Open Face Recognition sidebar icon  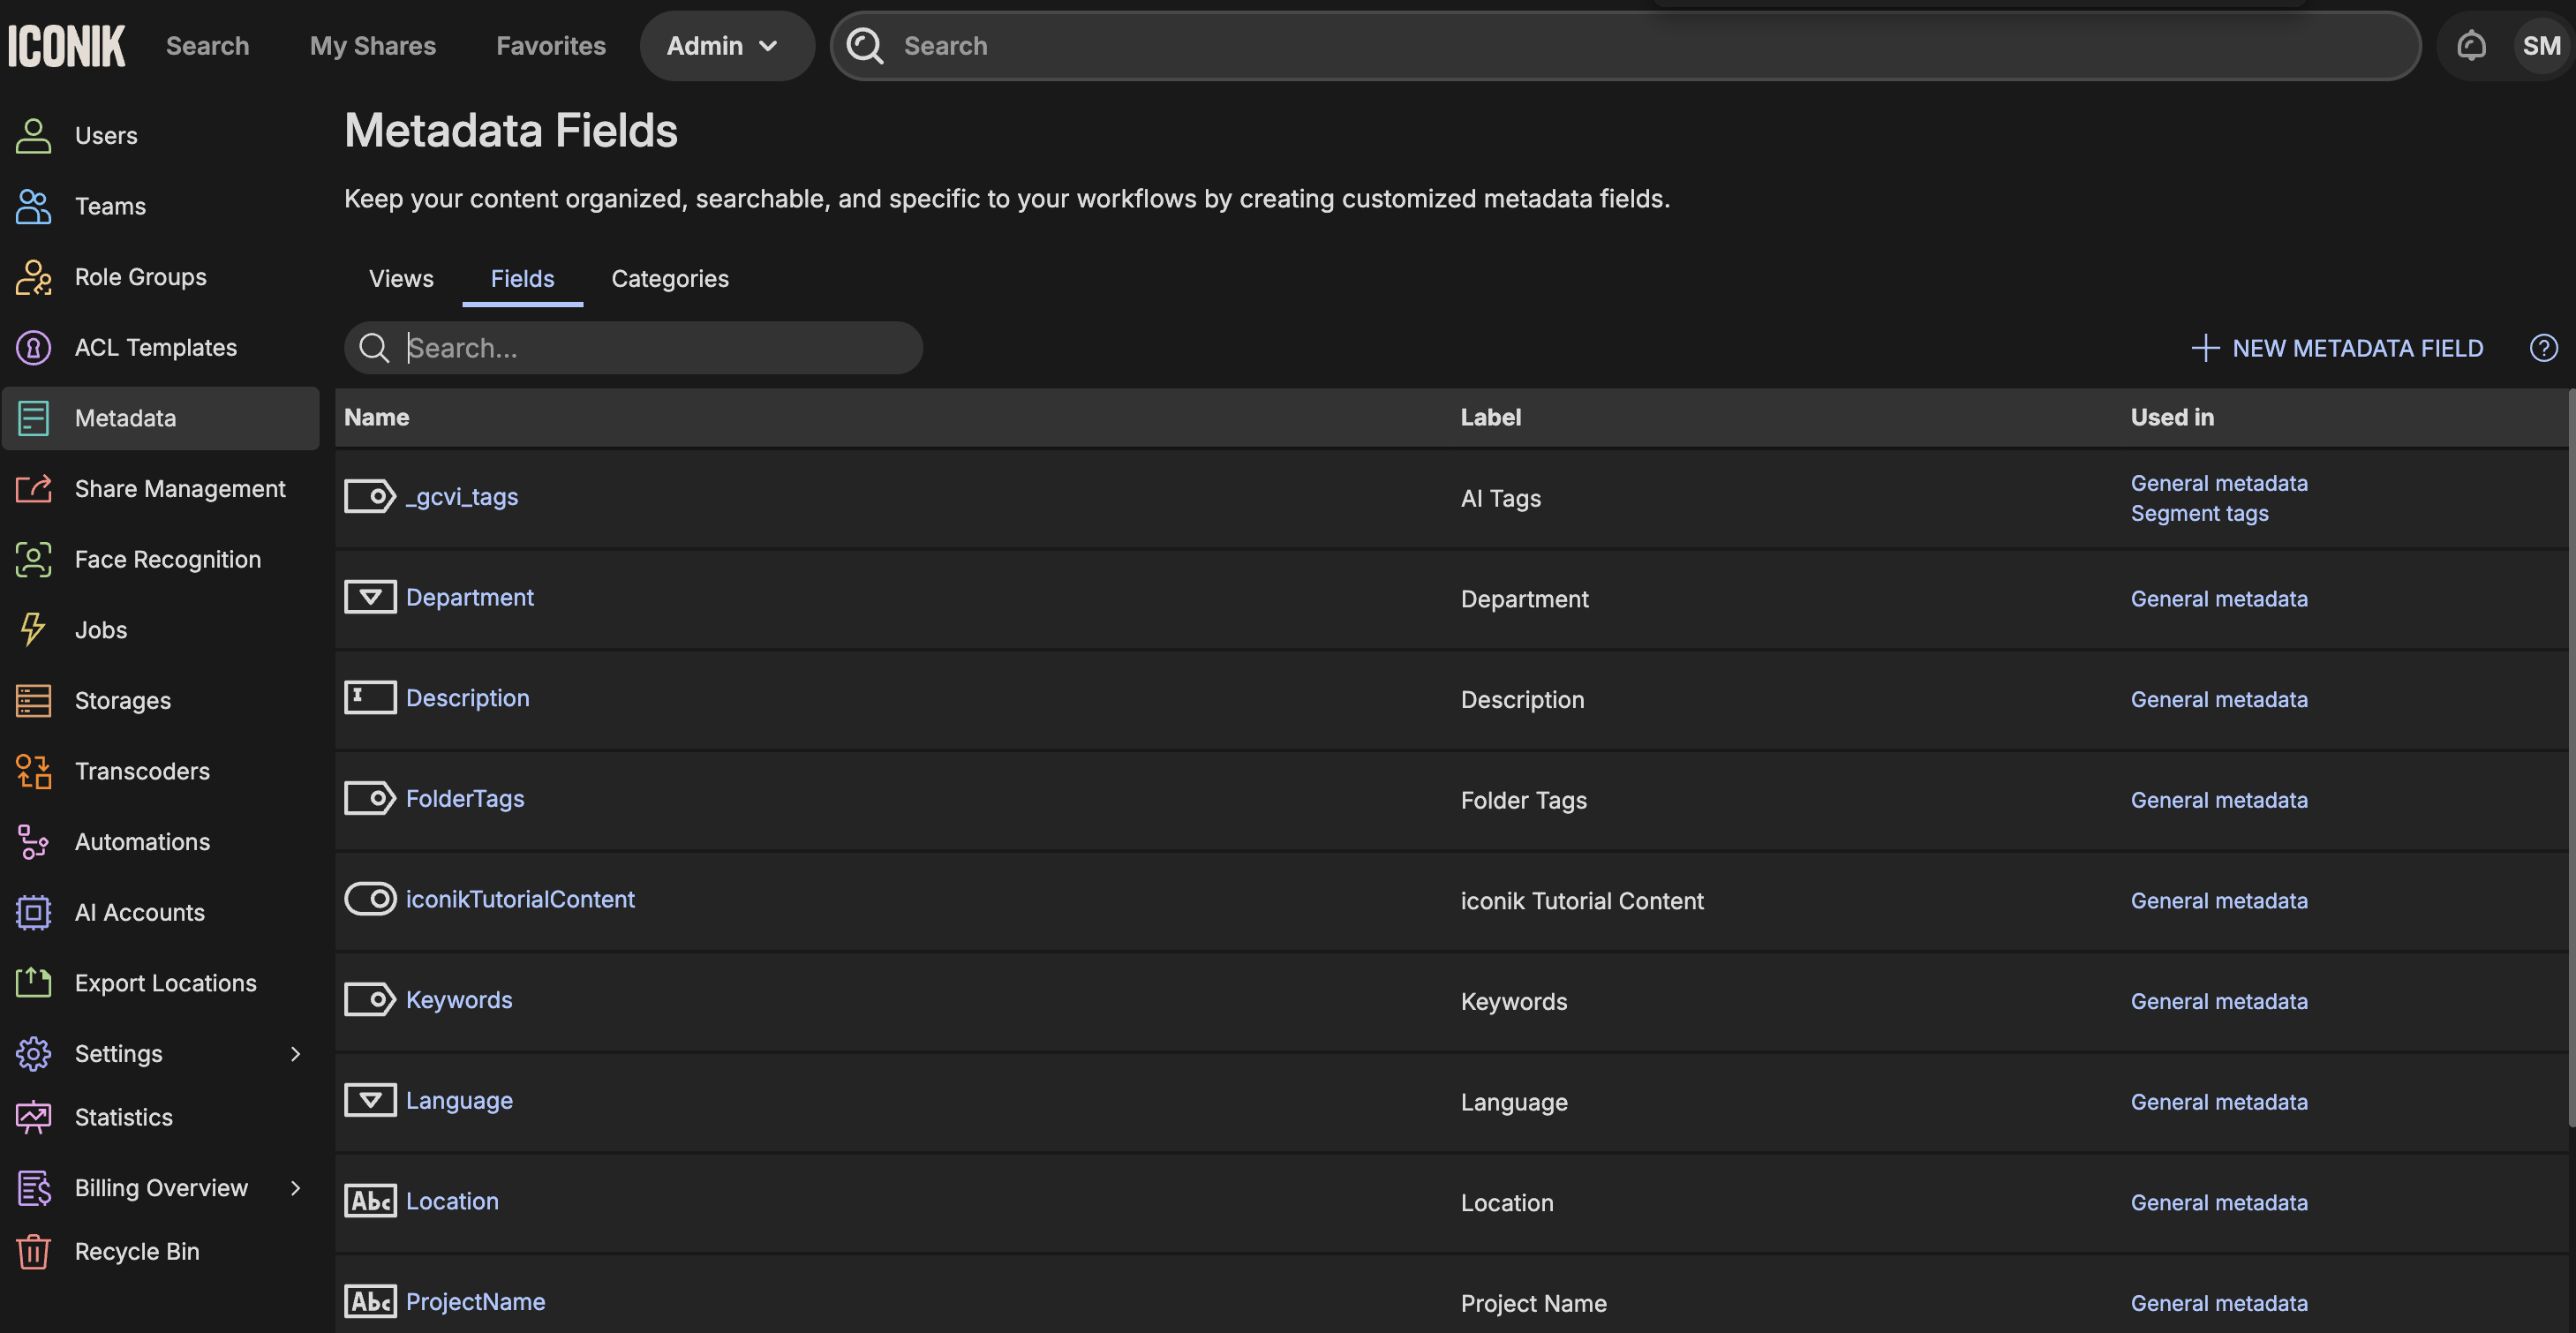pos(33,559)
